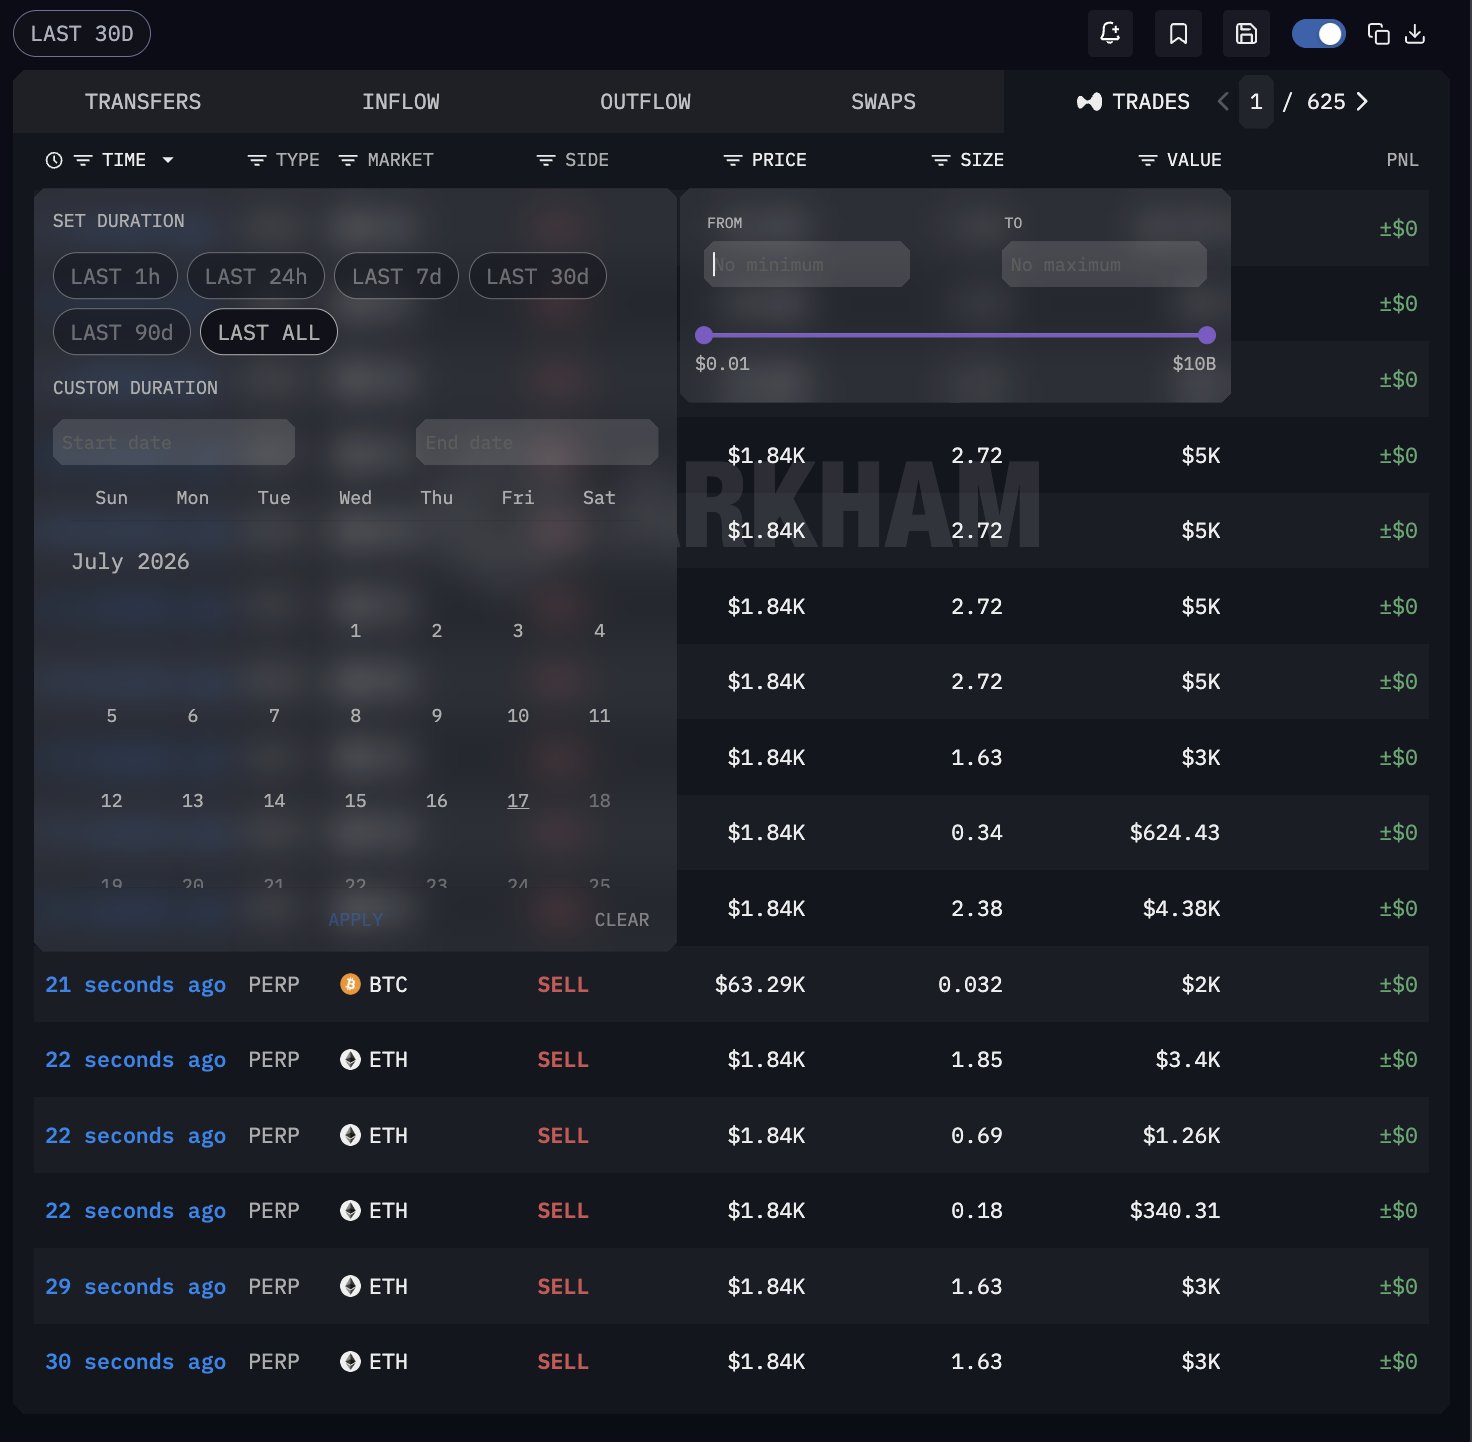1472x1442 pixels.
Task: Go to next page arrow
Action: [x=1361, y=101]
